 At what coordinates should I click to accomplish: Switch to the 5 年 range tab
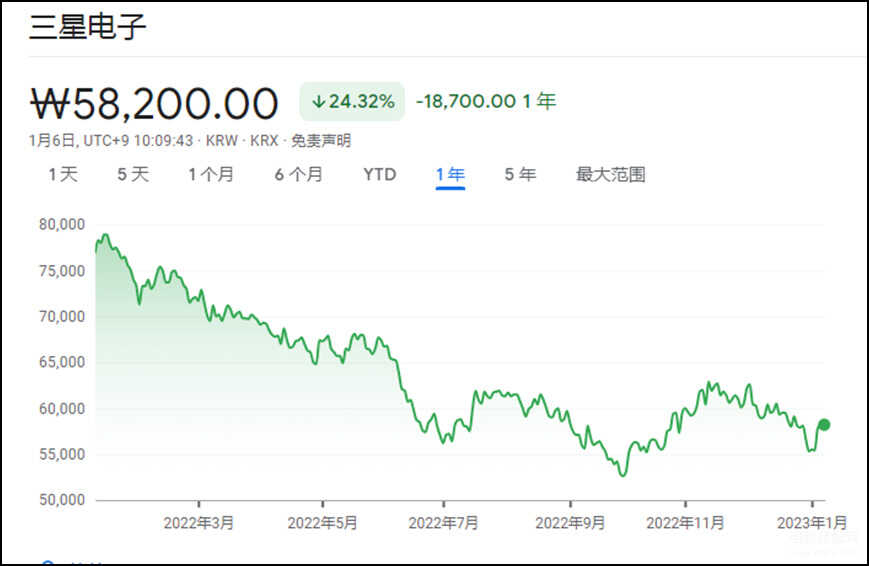pos(520,175)
